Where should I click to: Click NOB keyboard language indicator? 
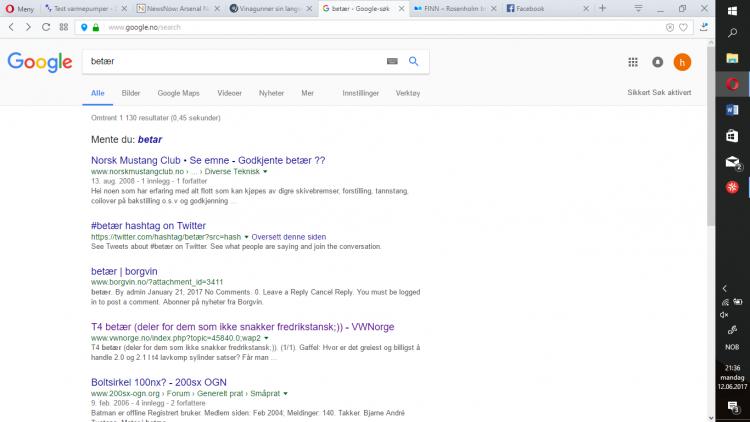pos(732,347)
